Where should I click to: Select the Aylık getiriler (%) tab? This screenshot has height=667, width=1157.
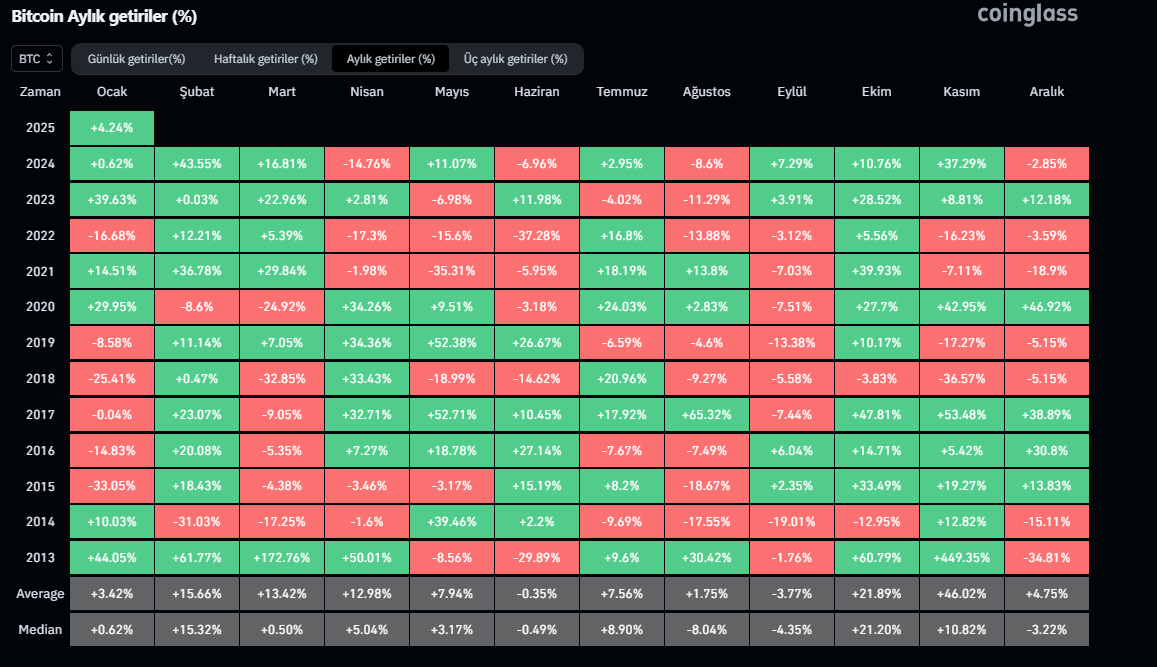(390, 59)
